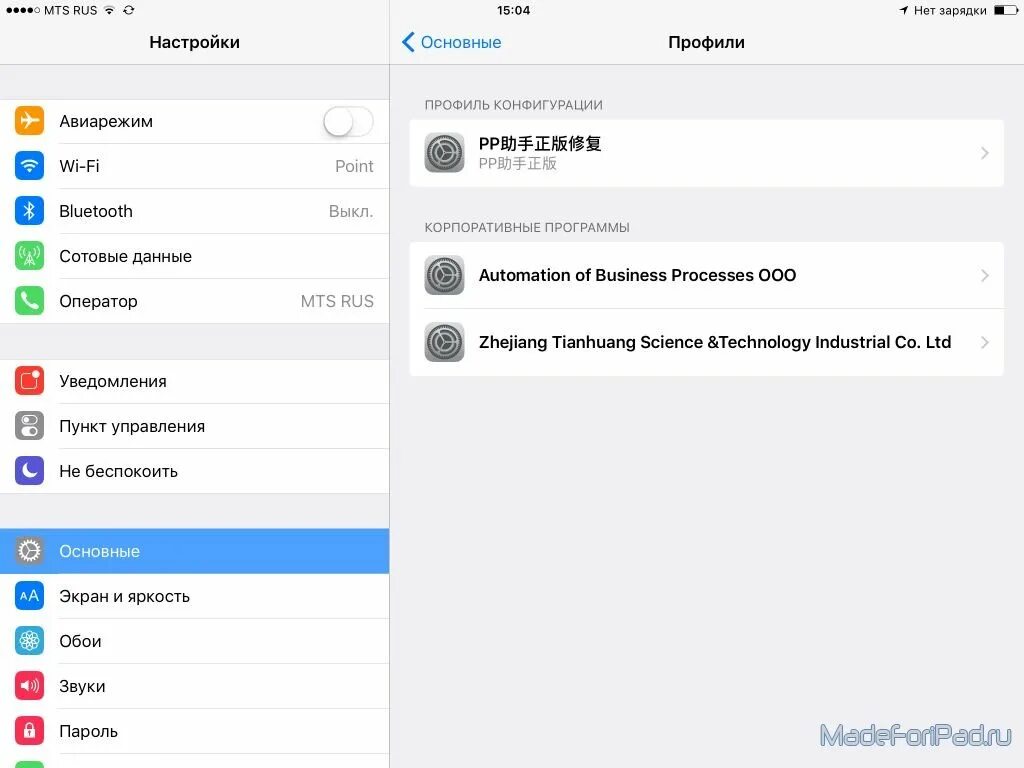Tap the PP助手正版修复 profile gear icon
The width and height of the screenshot is (1024, 768).
click(444, 153)
